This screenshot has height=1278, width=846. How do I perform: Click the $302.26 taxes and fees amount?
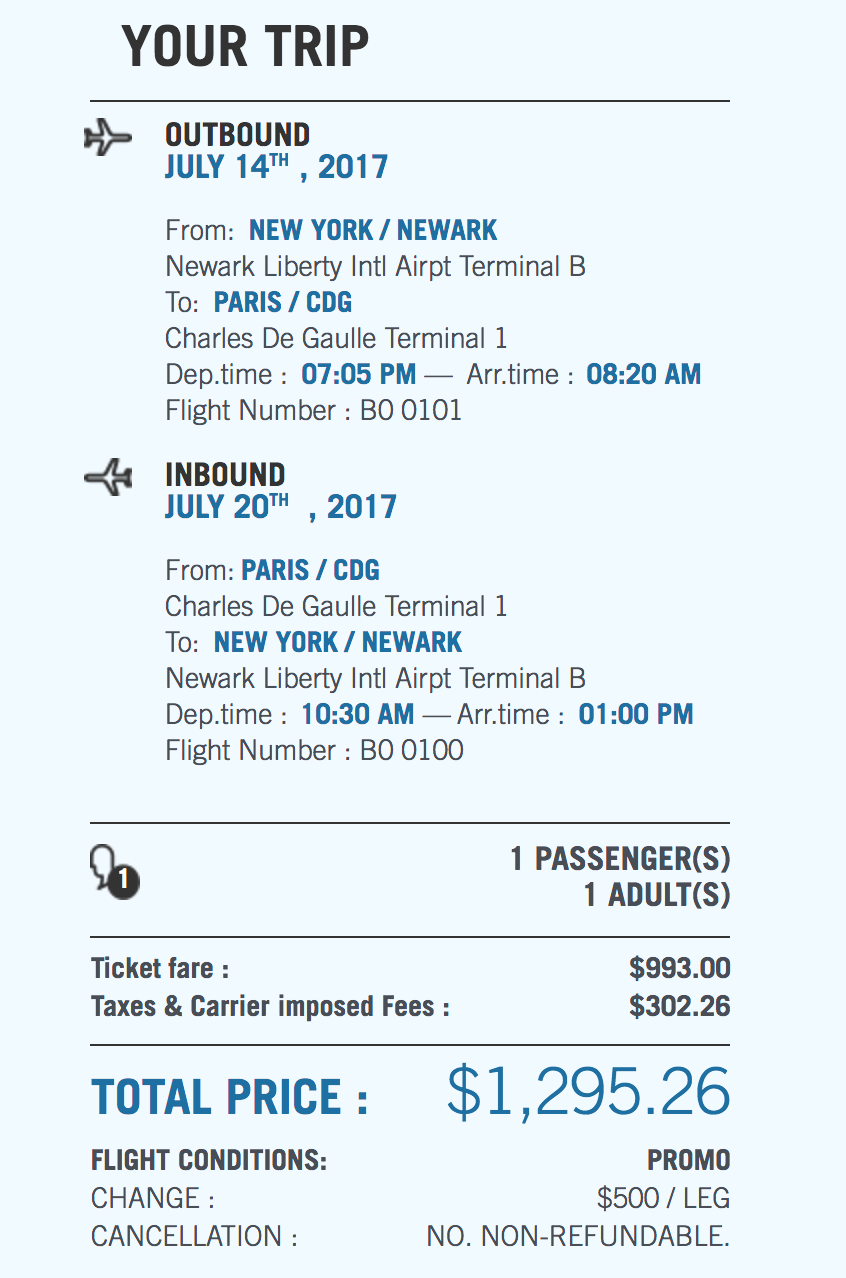coord(680,1006)
